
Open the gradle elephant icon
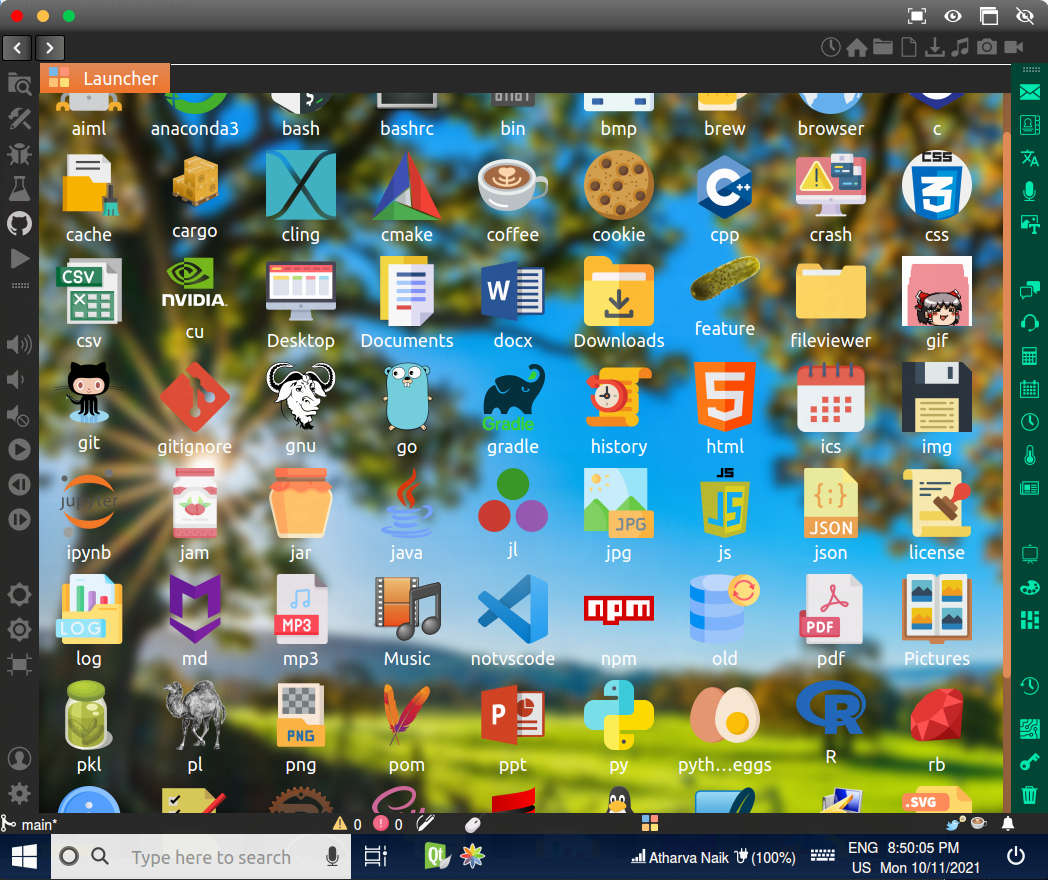513,397
